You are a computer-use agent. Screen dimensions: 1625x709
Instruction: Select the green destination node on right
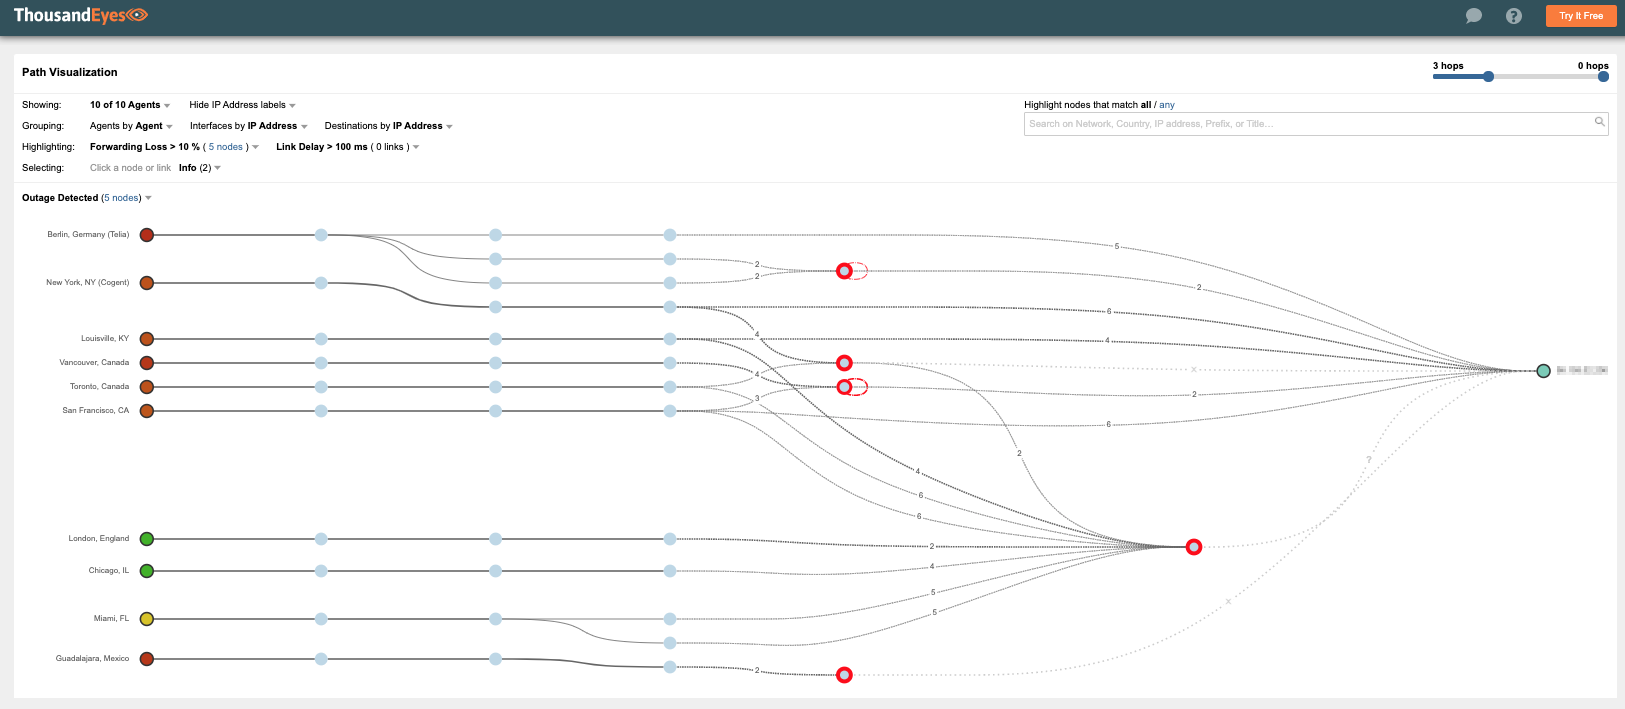1543,371
